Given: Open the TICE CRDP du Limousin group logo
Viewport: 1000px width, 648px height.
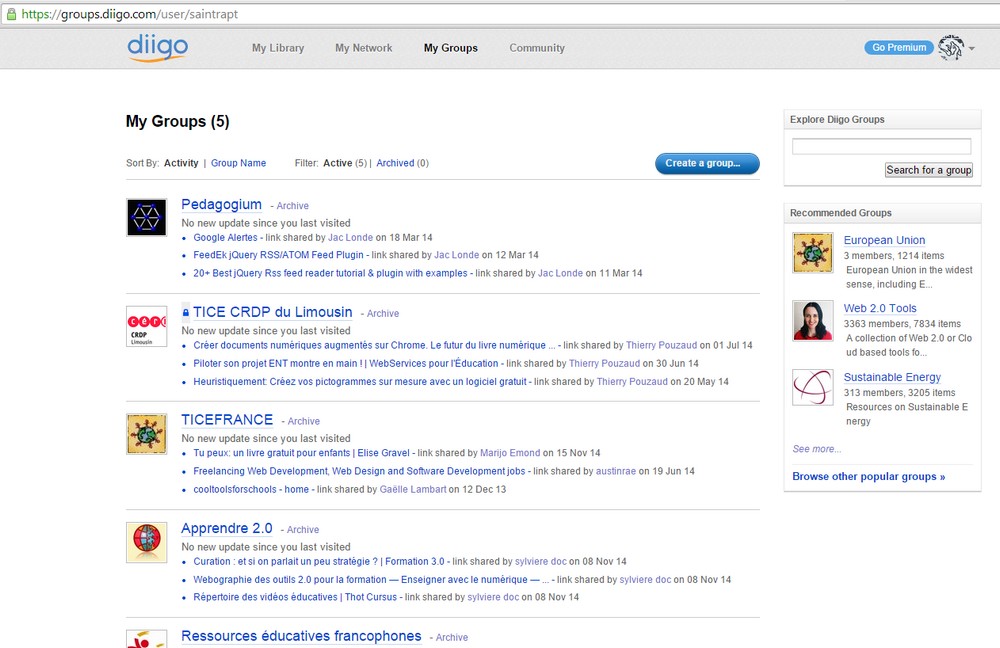Looking at the screenshot, I should [x=147, y=326].
